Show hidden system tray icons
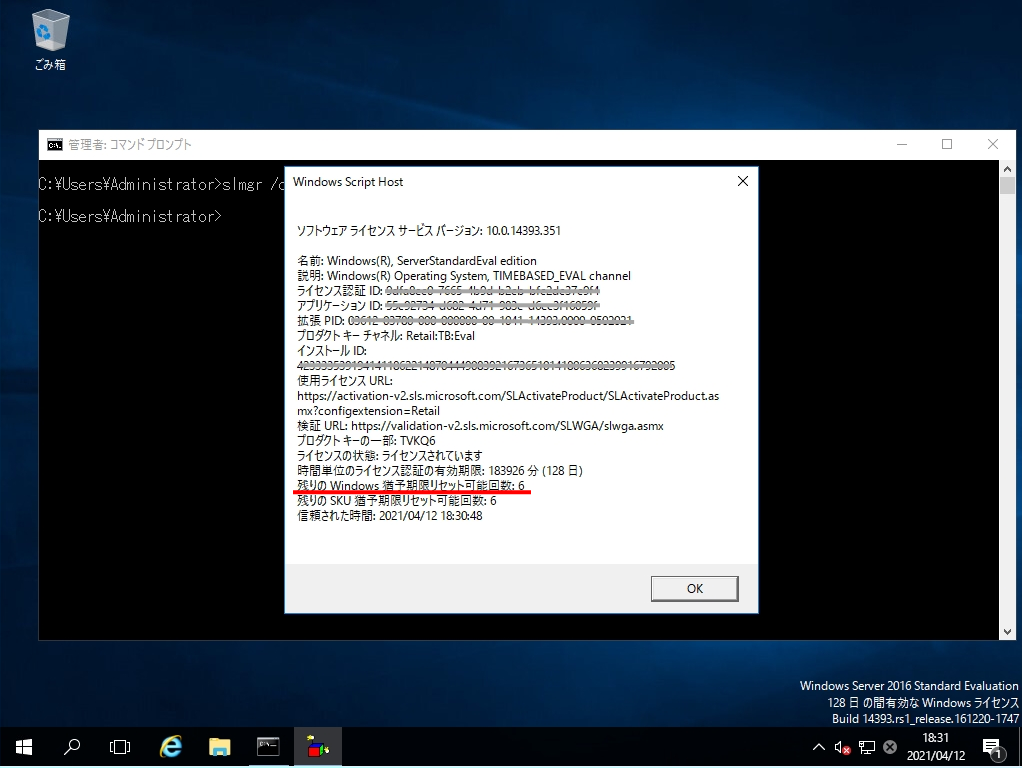 [x=819, y=747]
